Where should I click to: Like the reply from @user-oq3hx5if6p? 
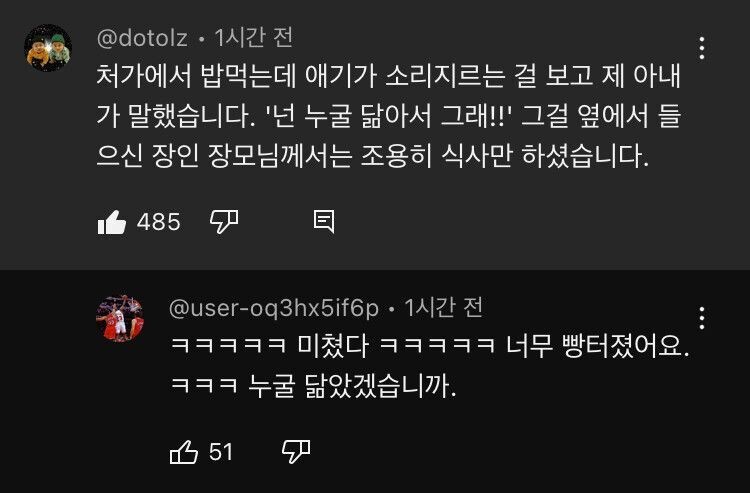(x=184, y=452)
